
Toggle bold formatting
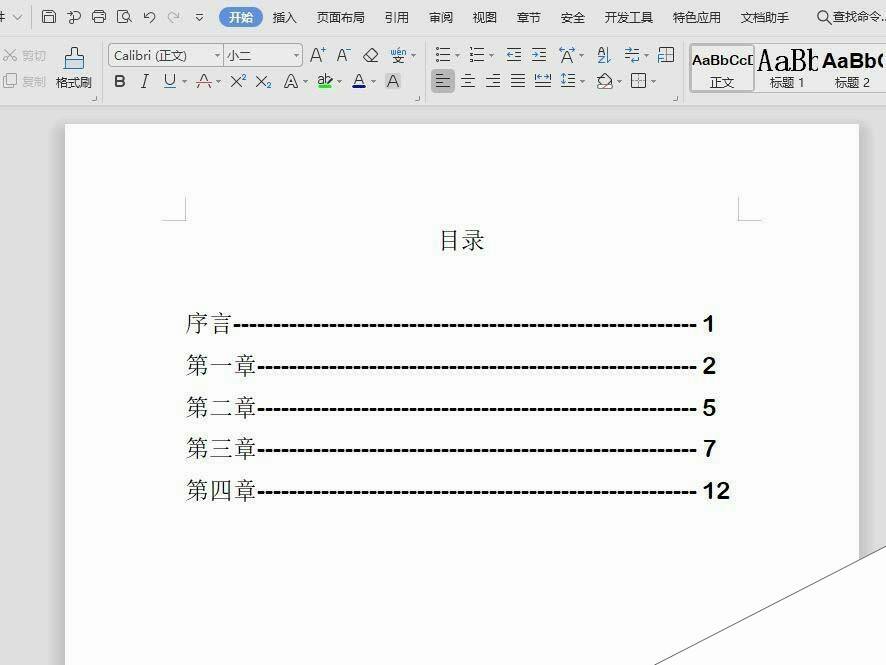click(121, 82)
